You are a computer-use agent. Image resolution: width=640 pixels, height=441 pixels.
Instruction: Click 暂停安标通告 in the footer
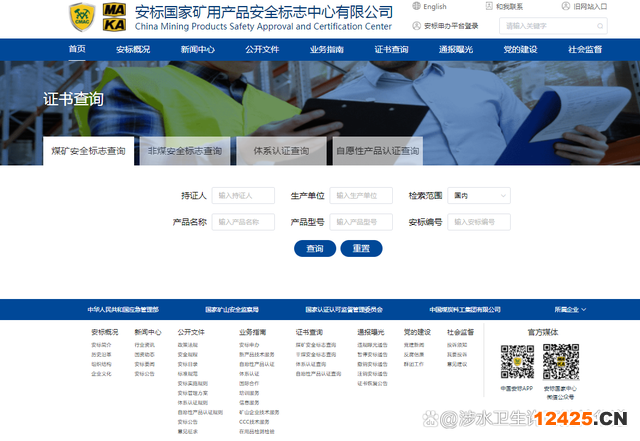pyautogui.click(x=372, y=354)
